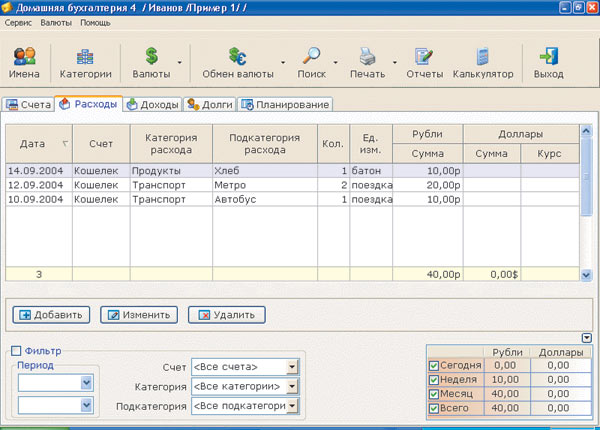Select the row dated 14.09.2004
600x430 pixels.
[292, 171]
